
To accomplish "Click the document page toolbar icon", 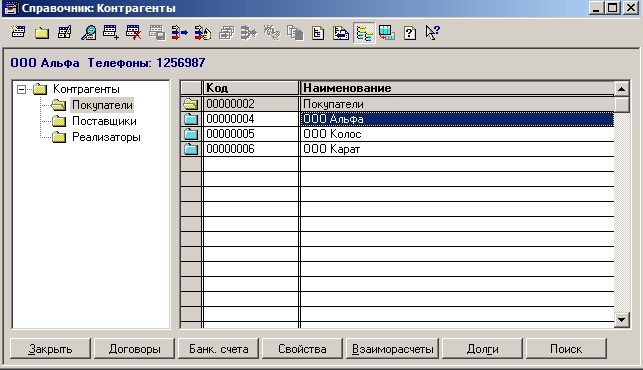I will click(318, 32).
